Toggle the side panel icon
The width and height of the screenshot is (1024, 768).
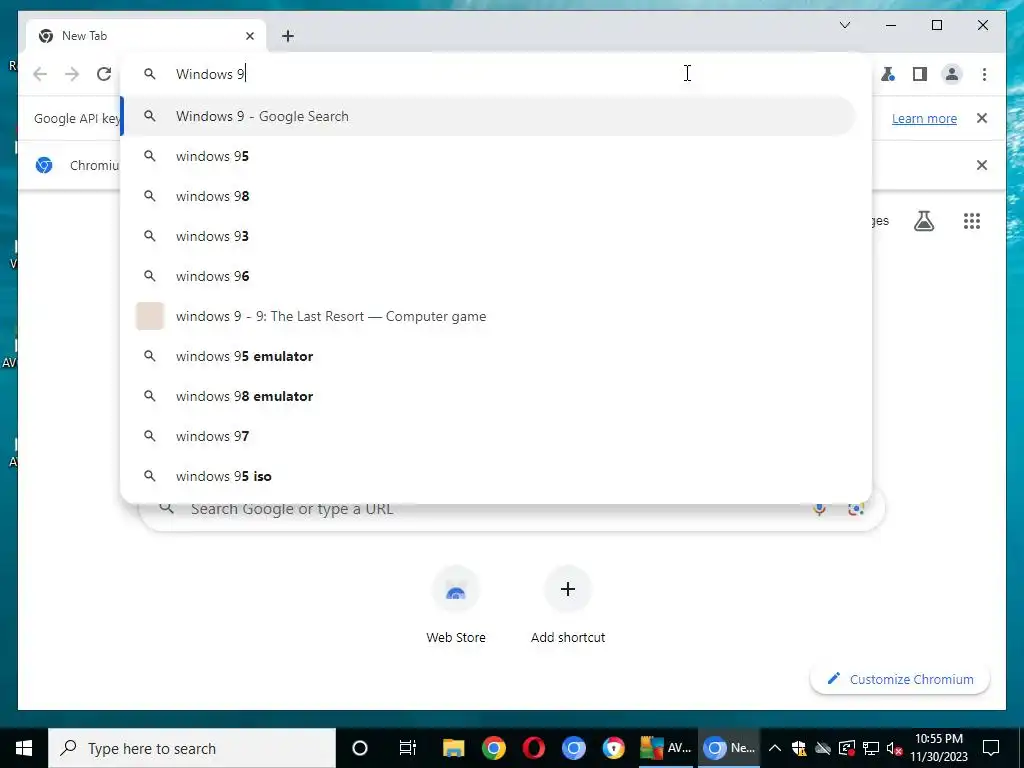click(920, 74)
